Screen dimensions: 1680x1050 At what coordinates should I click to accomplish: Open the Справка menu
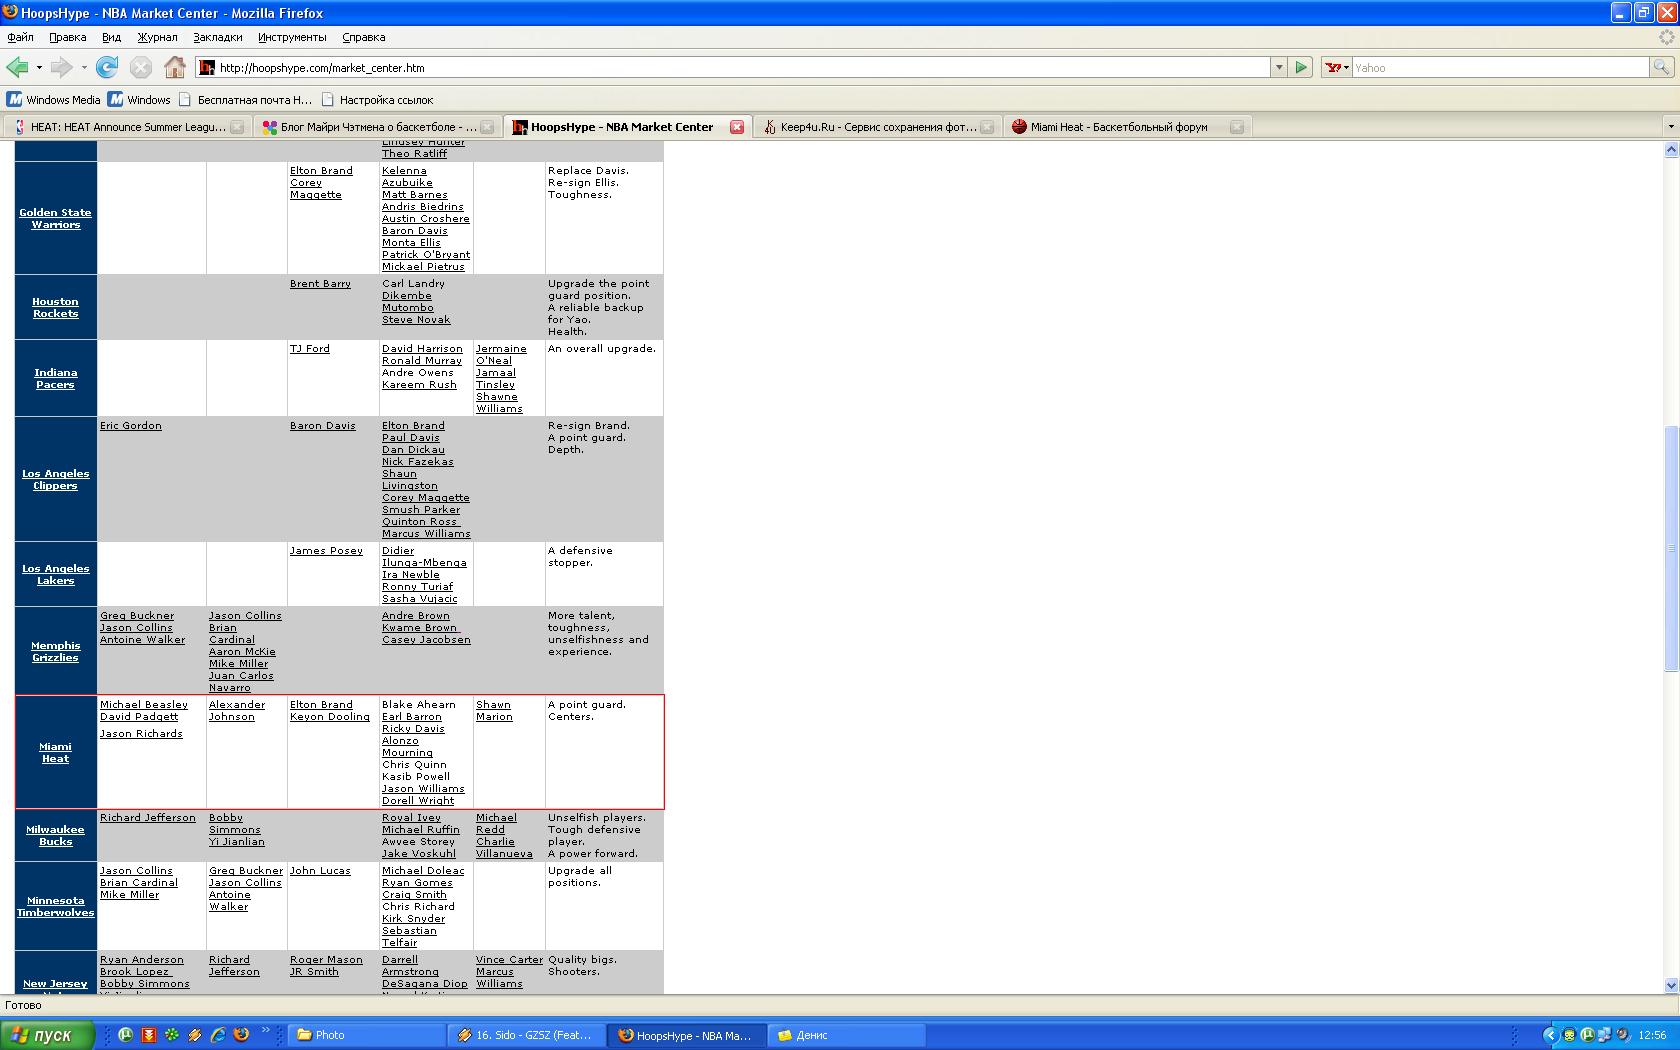click(x=363, y=37)
